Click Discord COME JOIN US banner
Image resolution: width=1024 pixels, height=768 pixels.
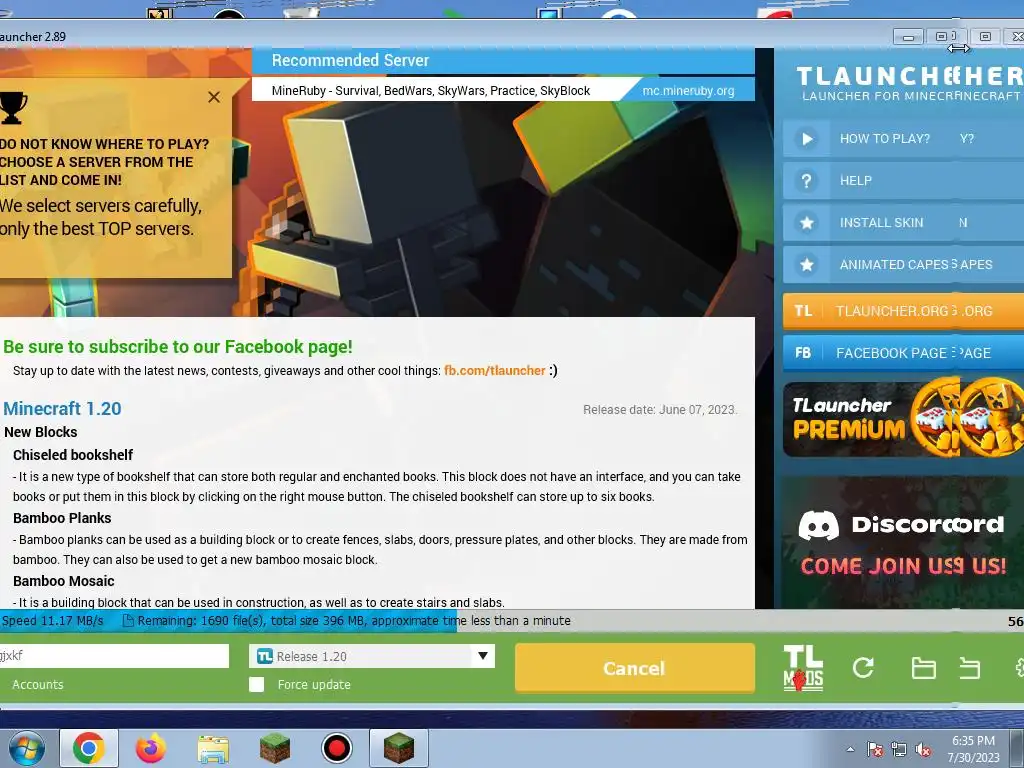(x=903, y=542)
